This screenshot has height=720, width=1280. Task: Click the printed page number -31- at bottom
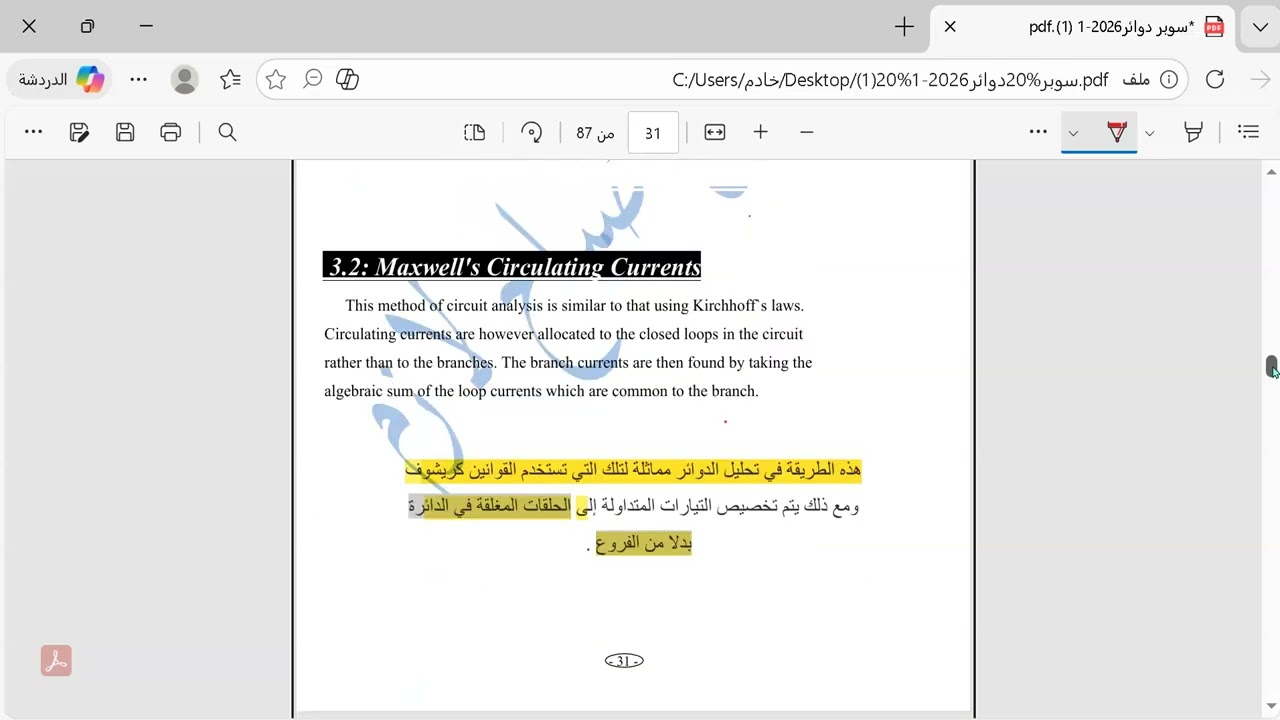pos(624,661)
